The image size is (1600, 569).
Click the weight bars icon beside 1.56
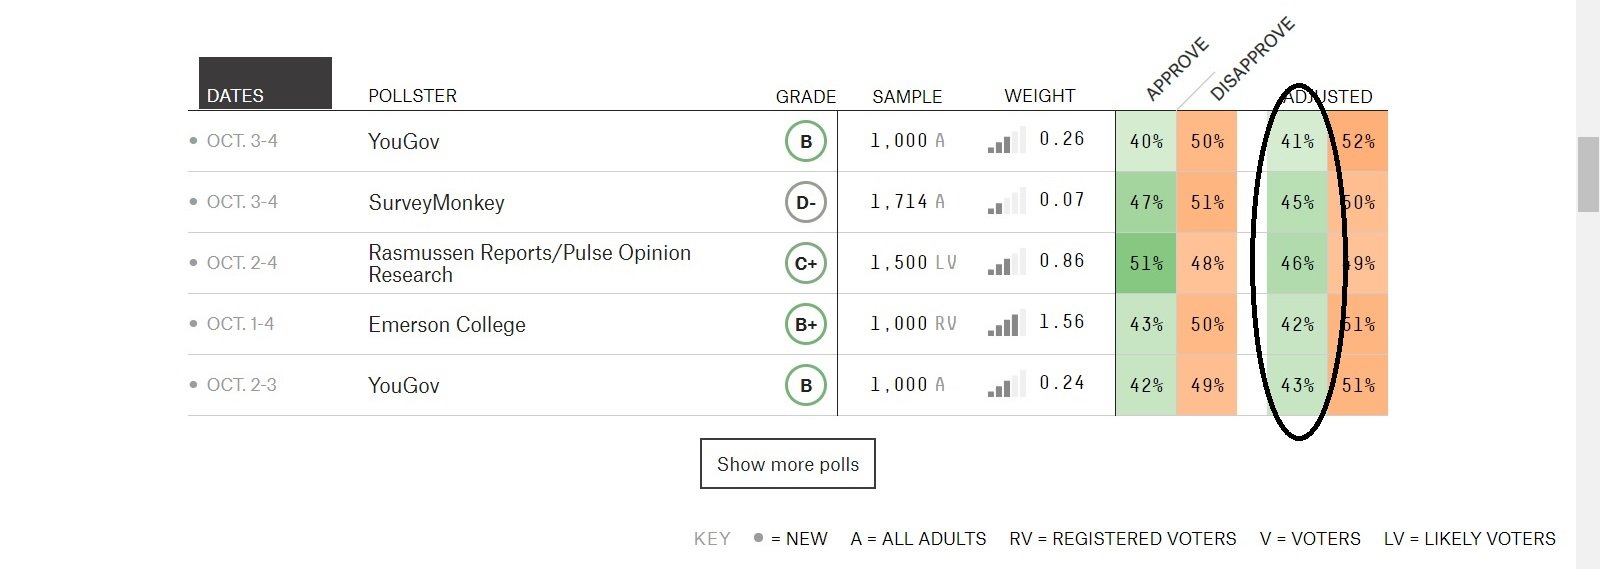coord(1005,324)
